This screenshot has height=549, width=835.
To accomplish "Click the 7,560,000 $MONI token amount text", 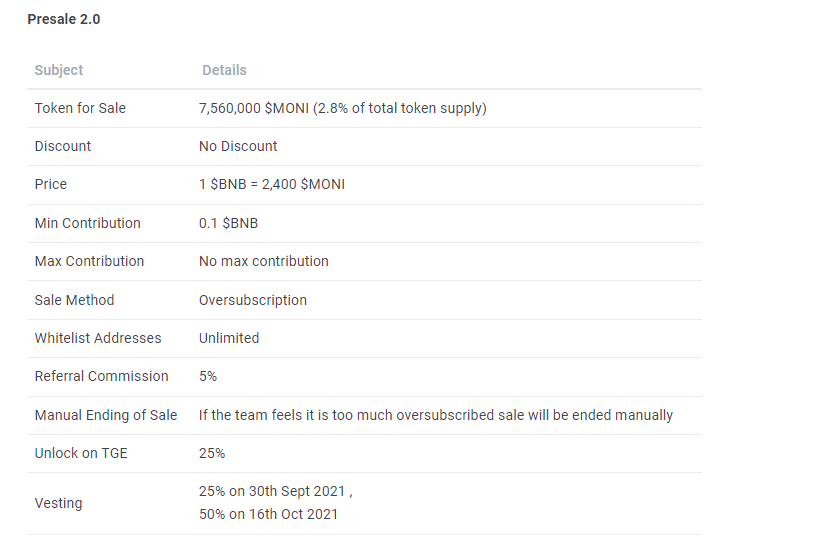I will pyautogui.click(x=254, y=108).
